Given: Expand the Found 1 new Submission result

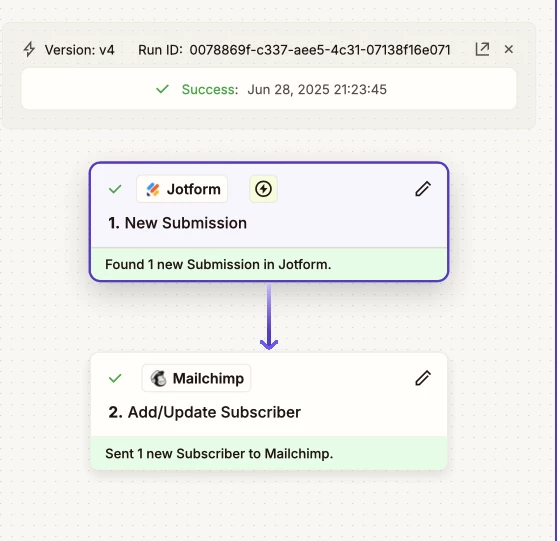Looking at the screenshot, I should coord(269,264).
